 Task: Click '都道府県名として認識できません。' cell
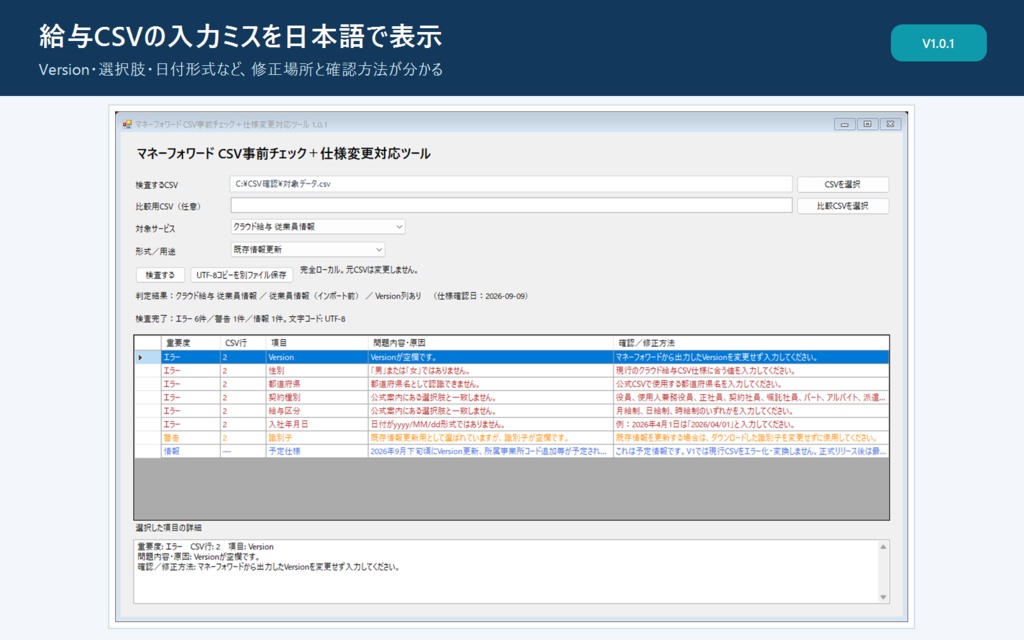click(490, 384)
